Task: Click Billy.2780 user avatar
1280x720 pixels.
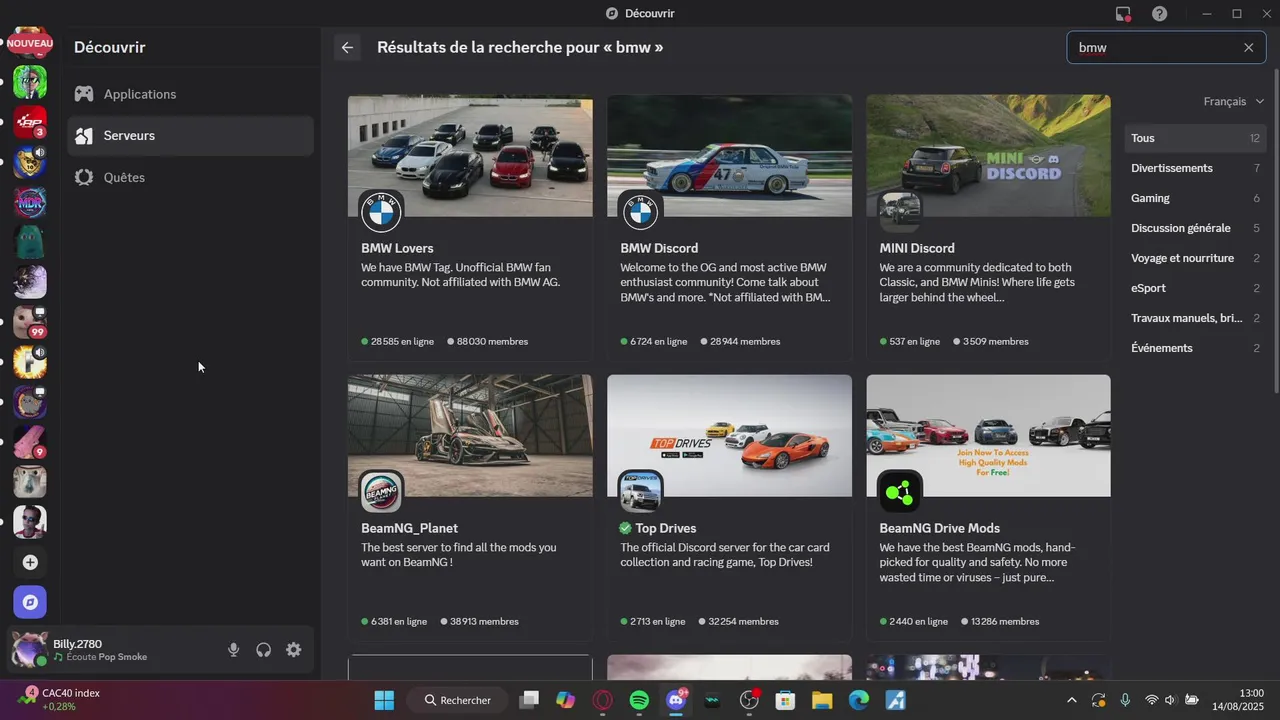Action: point(29,650)
